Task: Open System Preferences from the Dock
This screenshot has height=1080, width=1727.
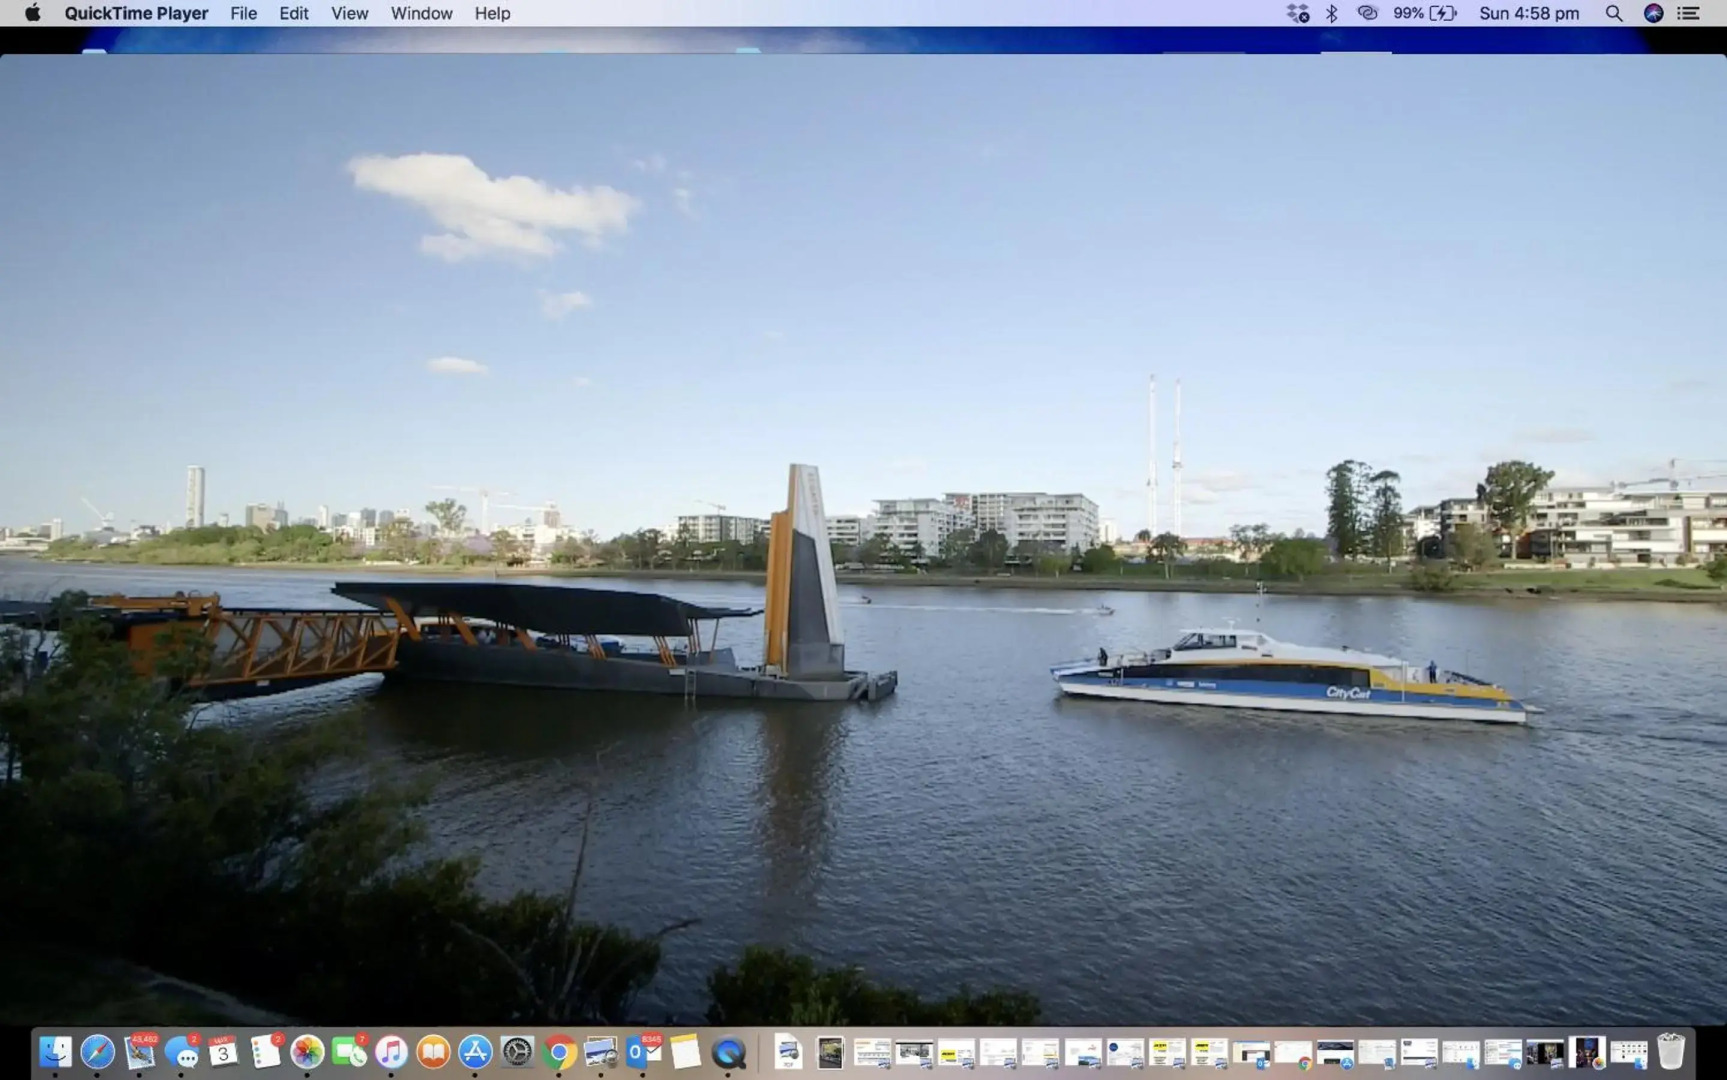Action: coord(517,1052)
